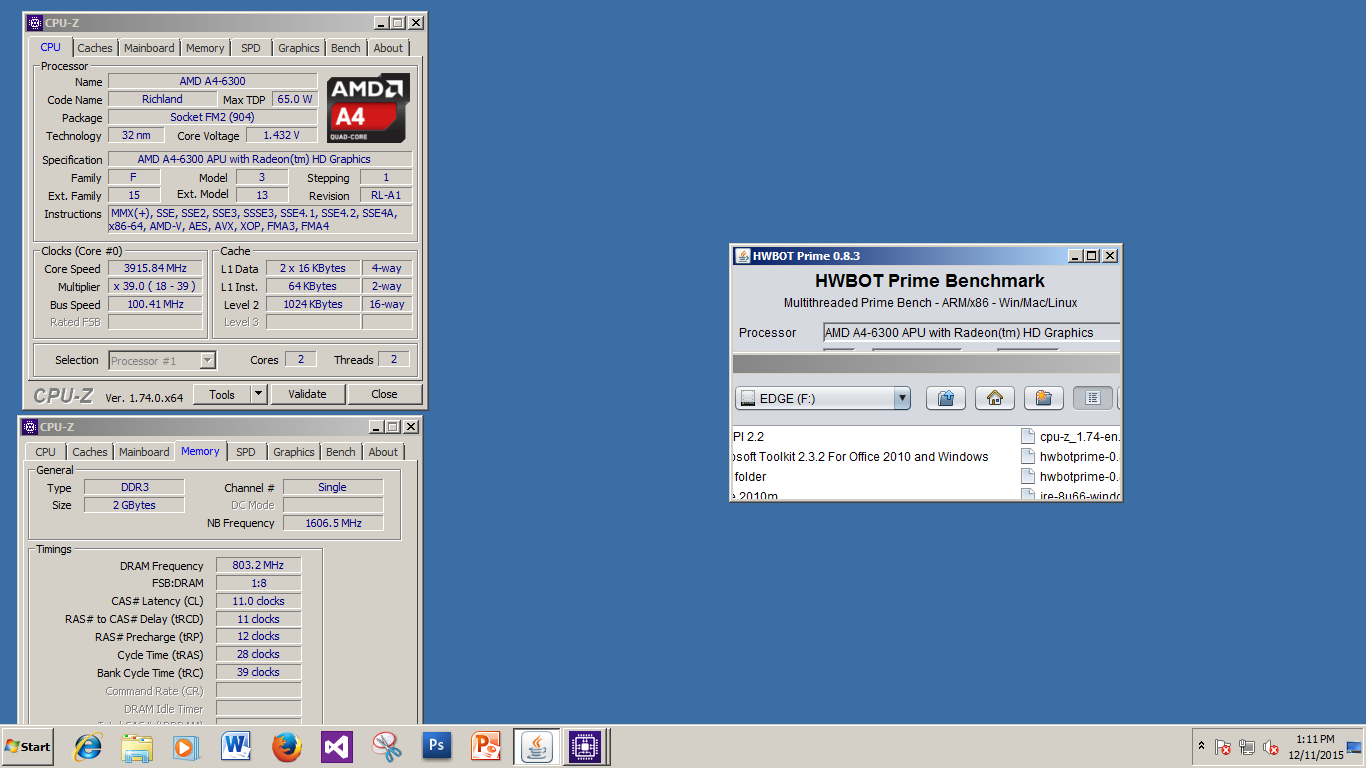
Task: Switch to Caches tab in top CPU-Z window
Action: pyautogui.click(x=95, y=48)
